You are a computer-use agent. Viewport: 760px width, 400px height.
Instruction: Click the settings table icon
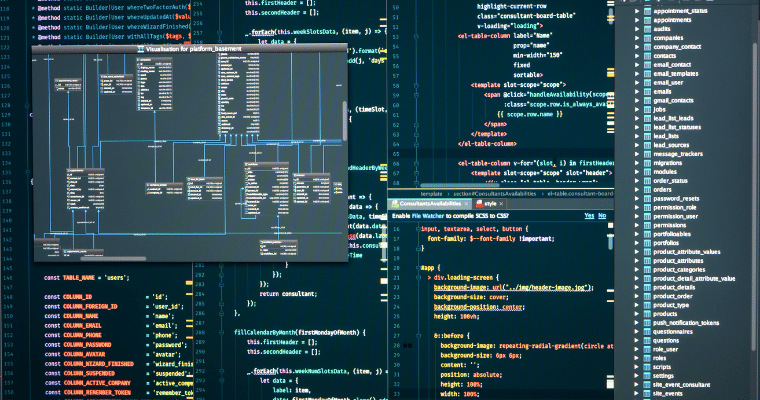(647, 376)
